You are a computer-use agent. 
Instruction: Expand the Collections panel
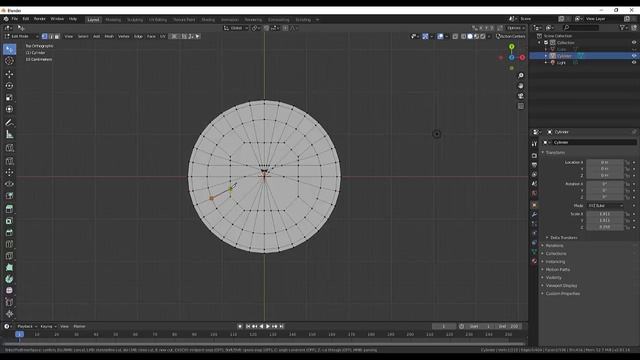point(555,253)
